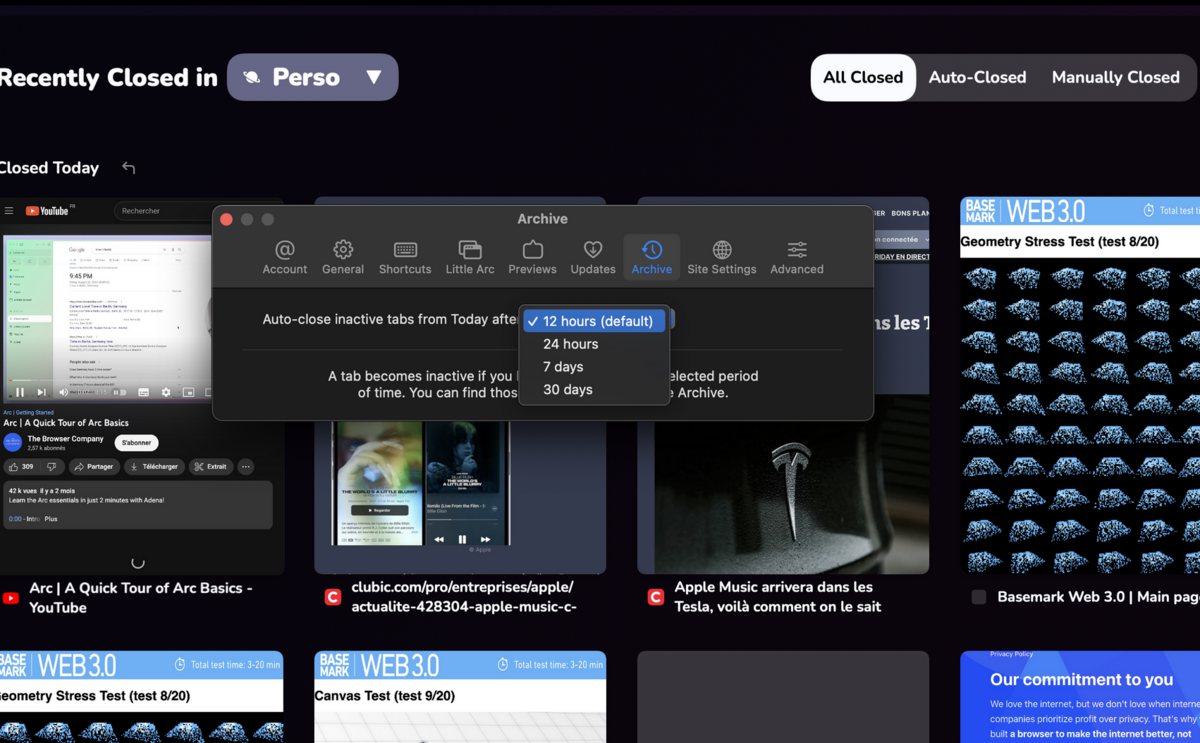
Task: Click "Arc | A Quick Tour of Arc Basics - YouTube" title
Action: point(141,598)
